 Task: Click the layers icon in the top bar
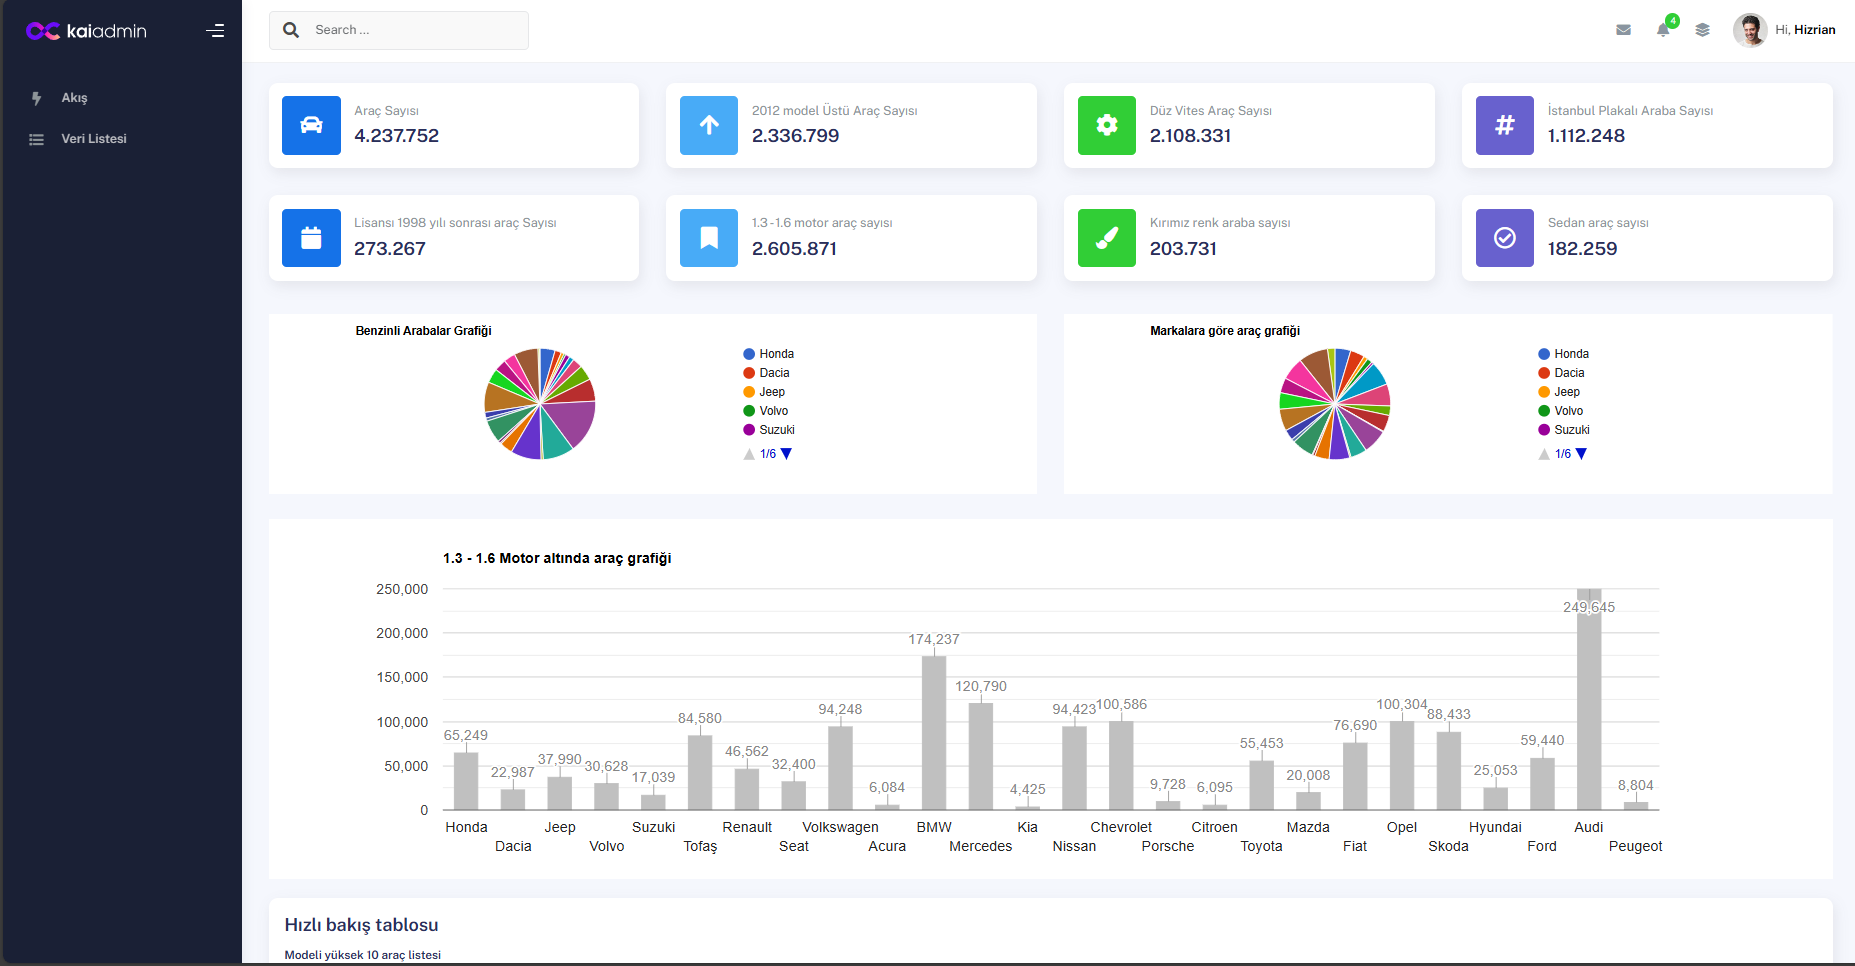1703,30
